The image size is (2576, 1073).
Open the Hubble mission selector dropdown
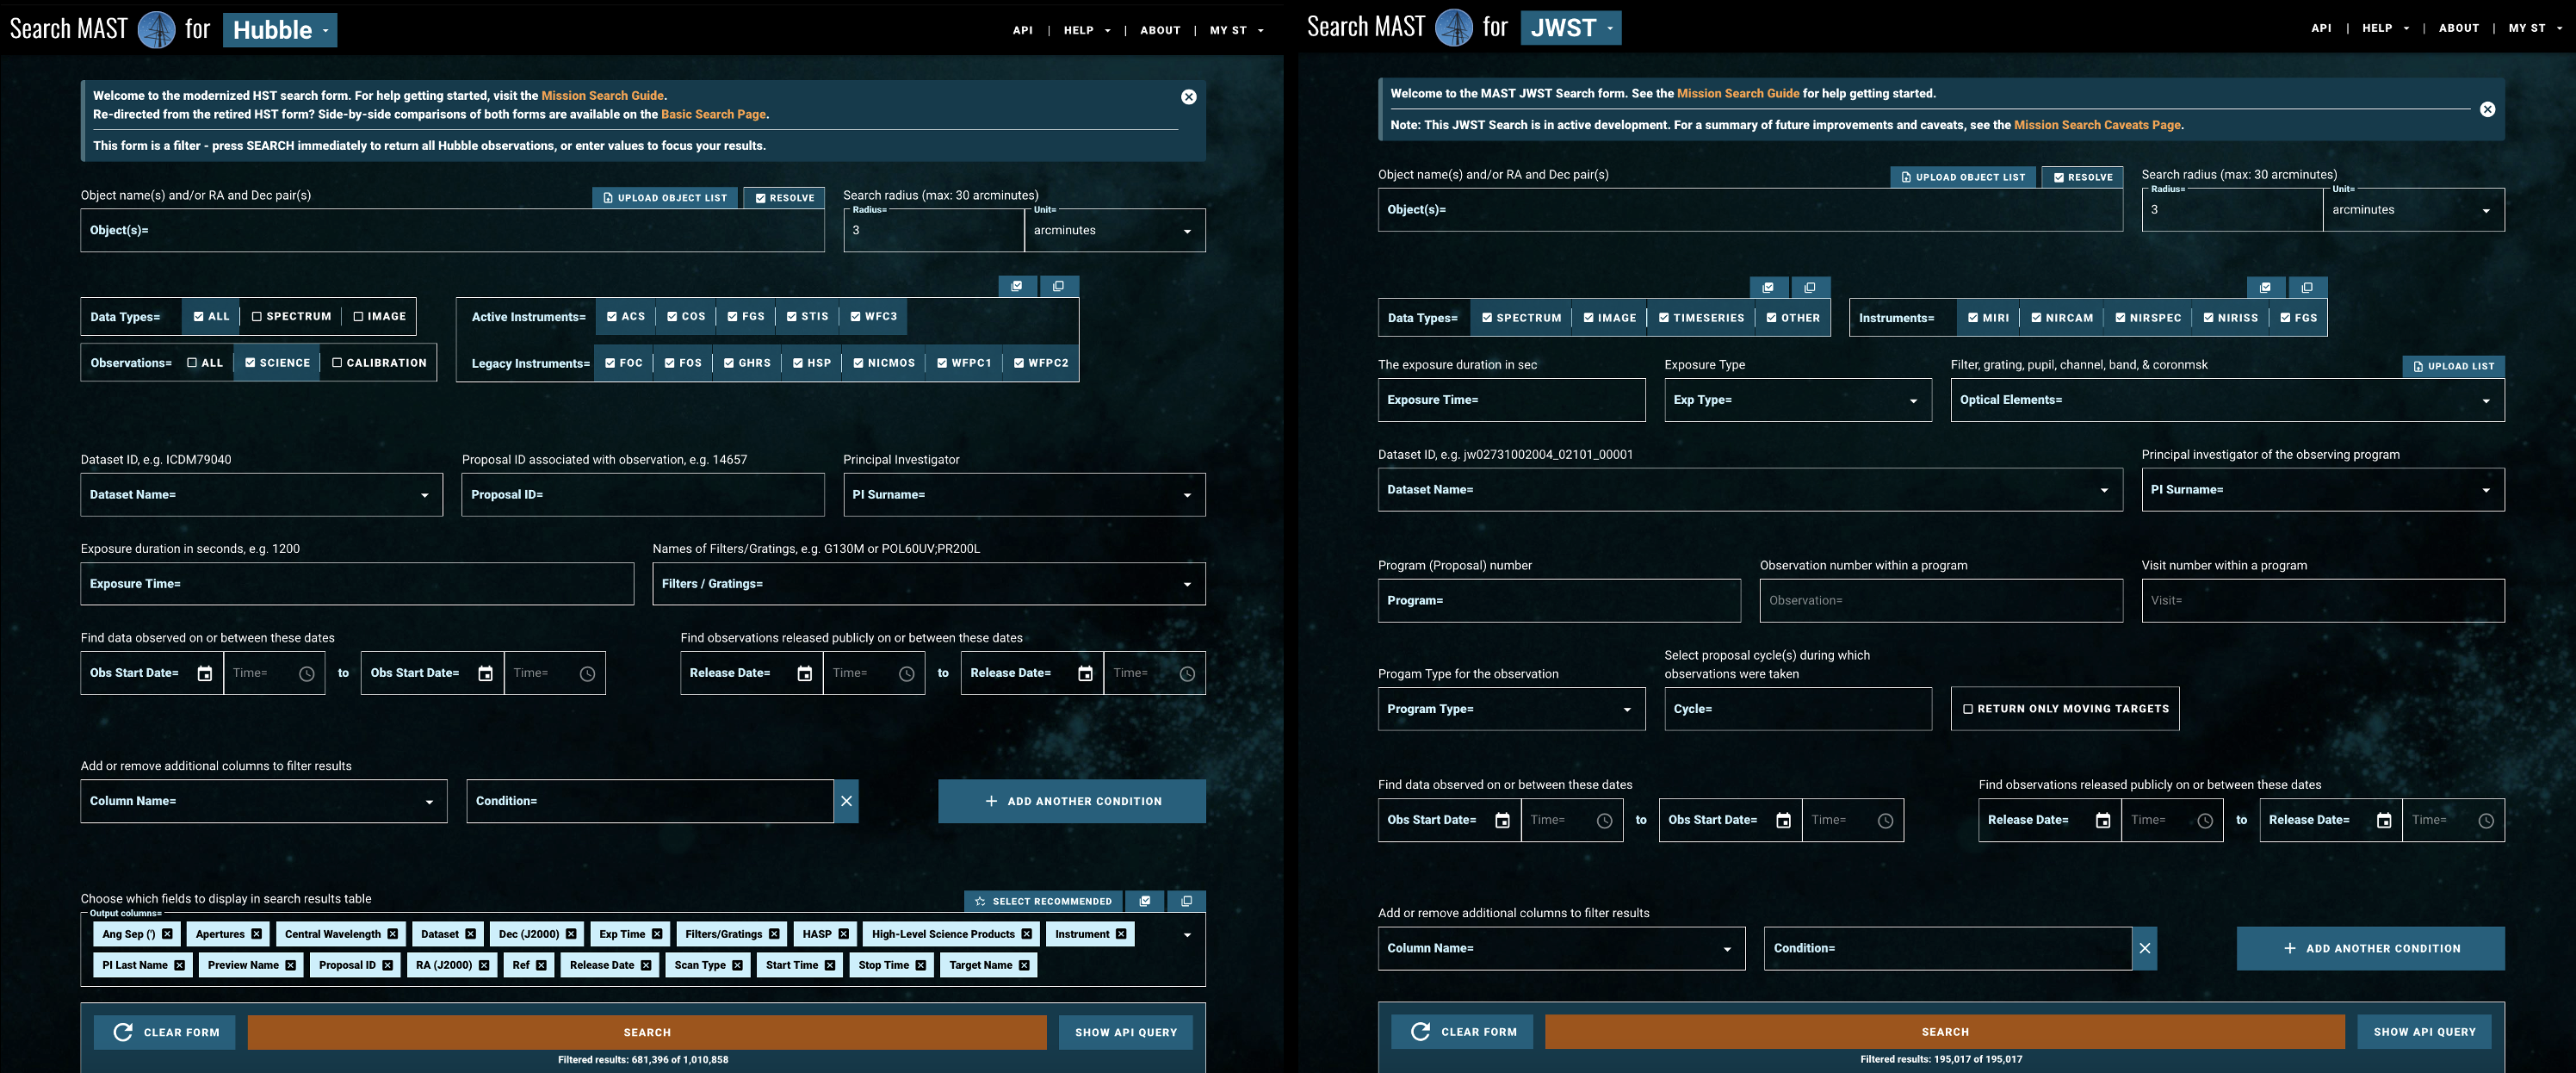(x=280, y=30)
